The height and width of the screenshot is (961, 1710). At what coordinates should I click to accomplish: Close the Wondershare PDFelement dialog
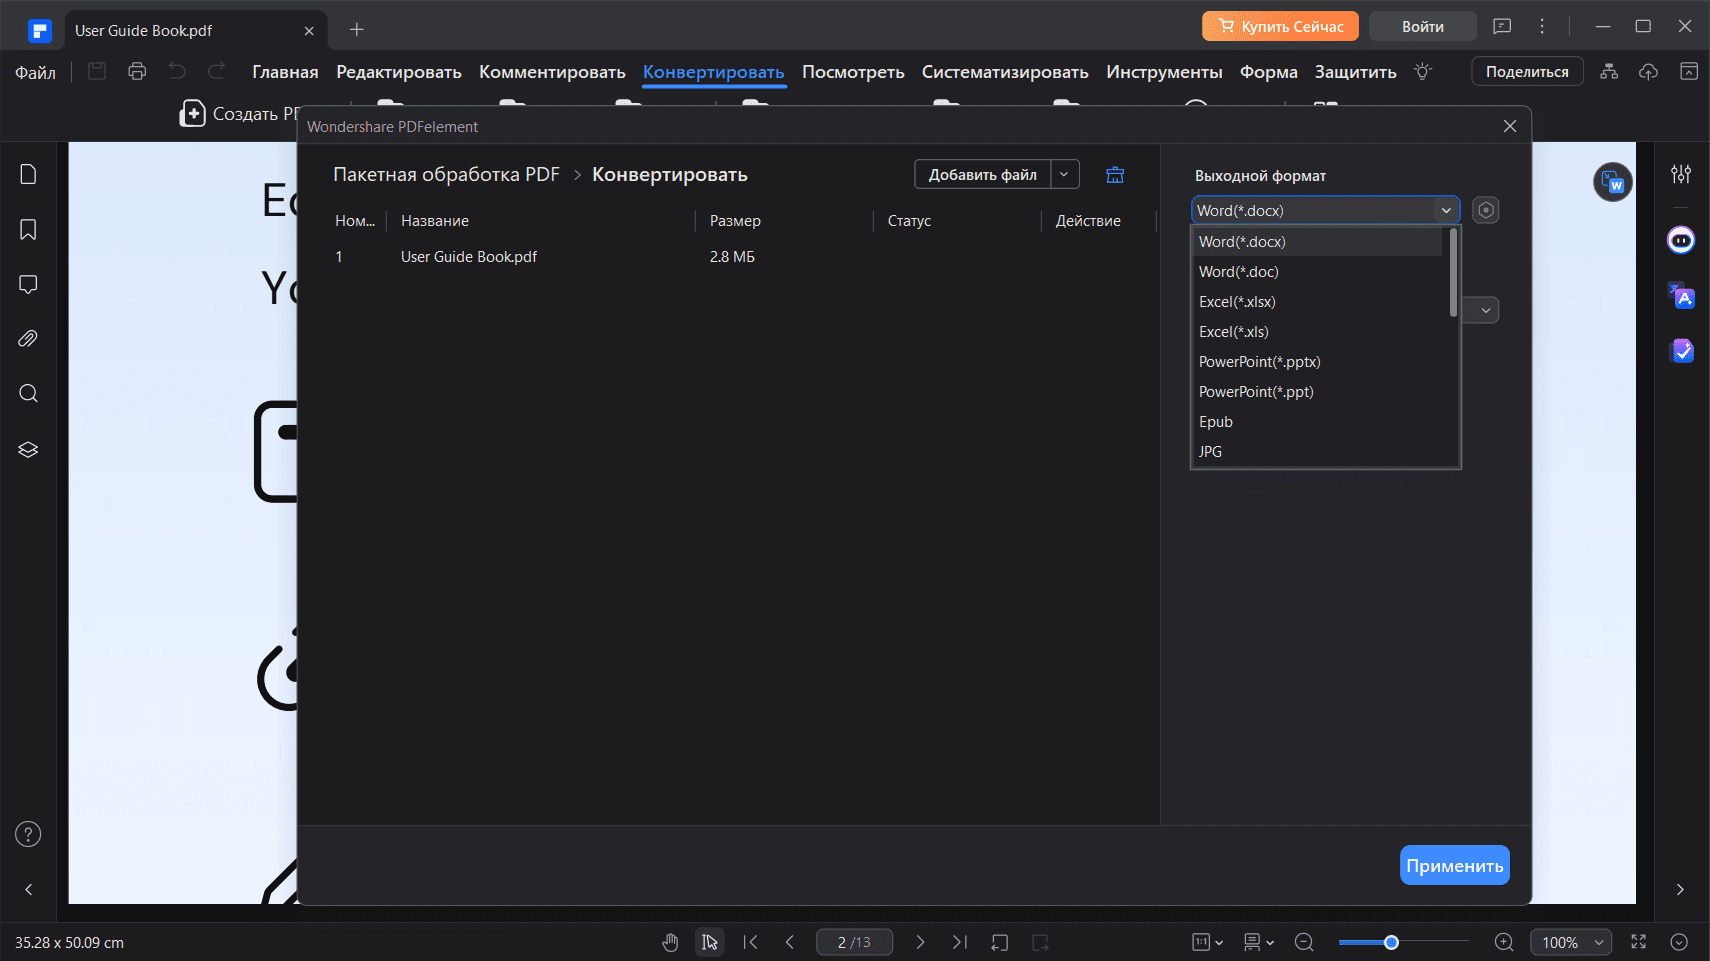[1510, 126]
